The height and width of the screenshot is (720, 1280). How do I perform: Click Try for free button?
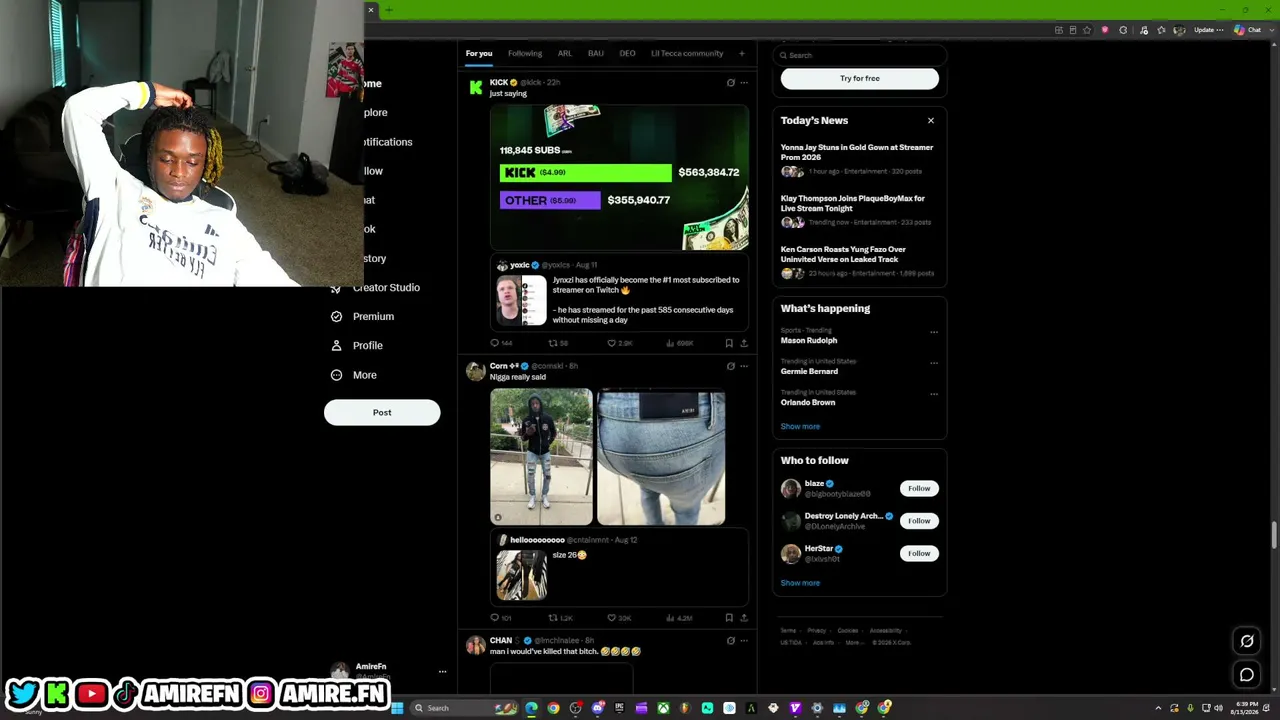[860, 78]
